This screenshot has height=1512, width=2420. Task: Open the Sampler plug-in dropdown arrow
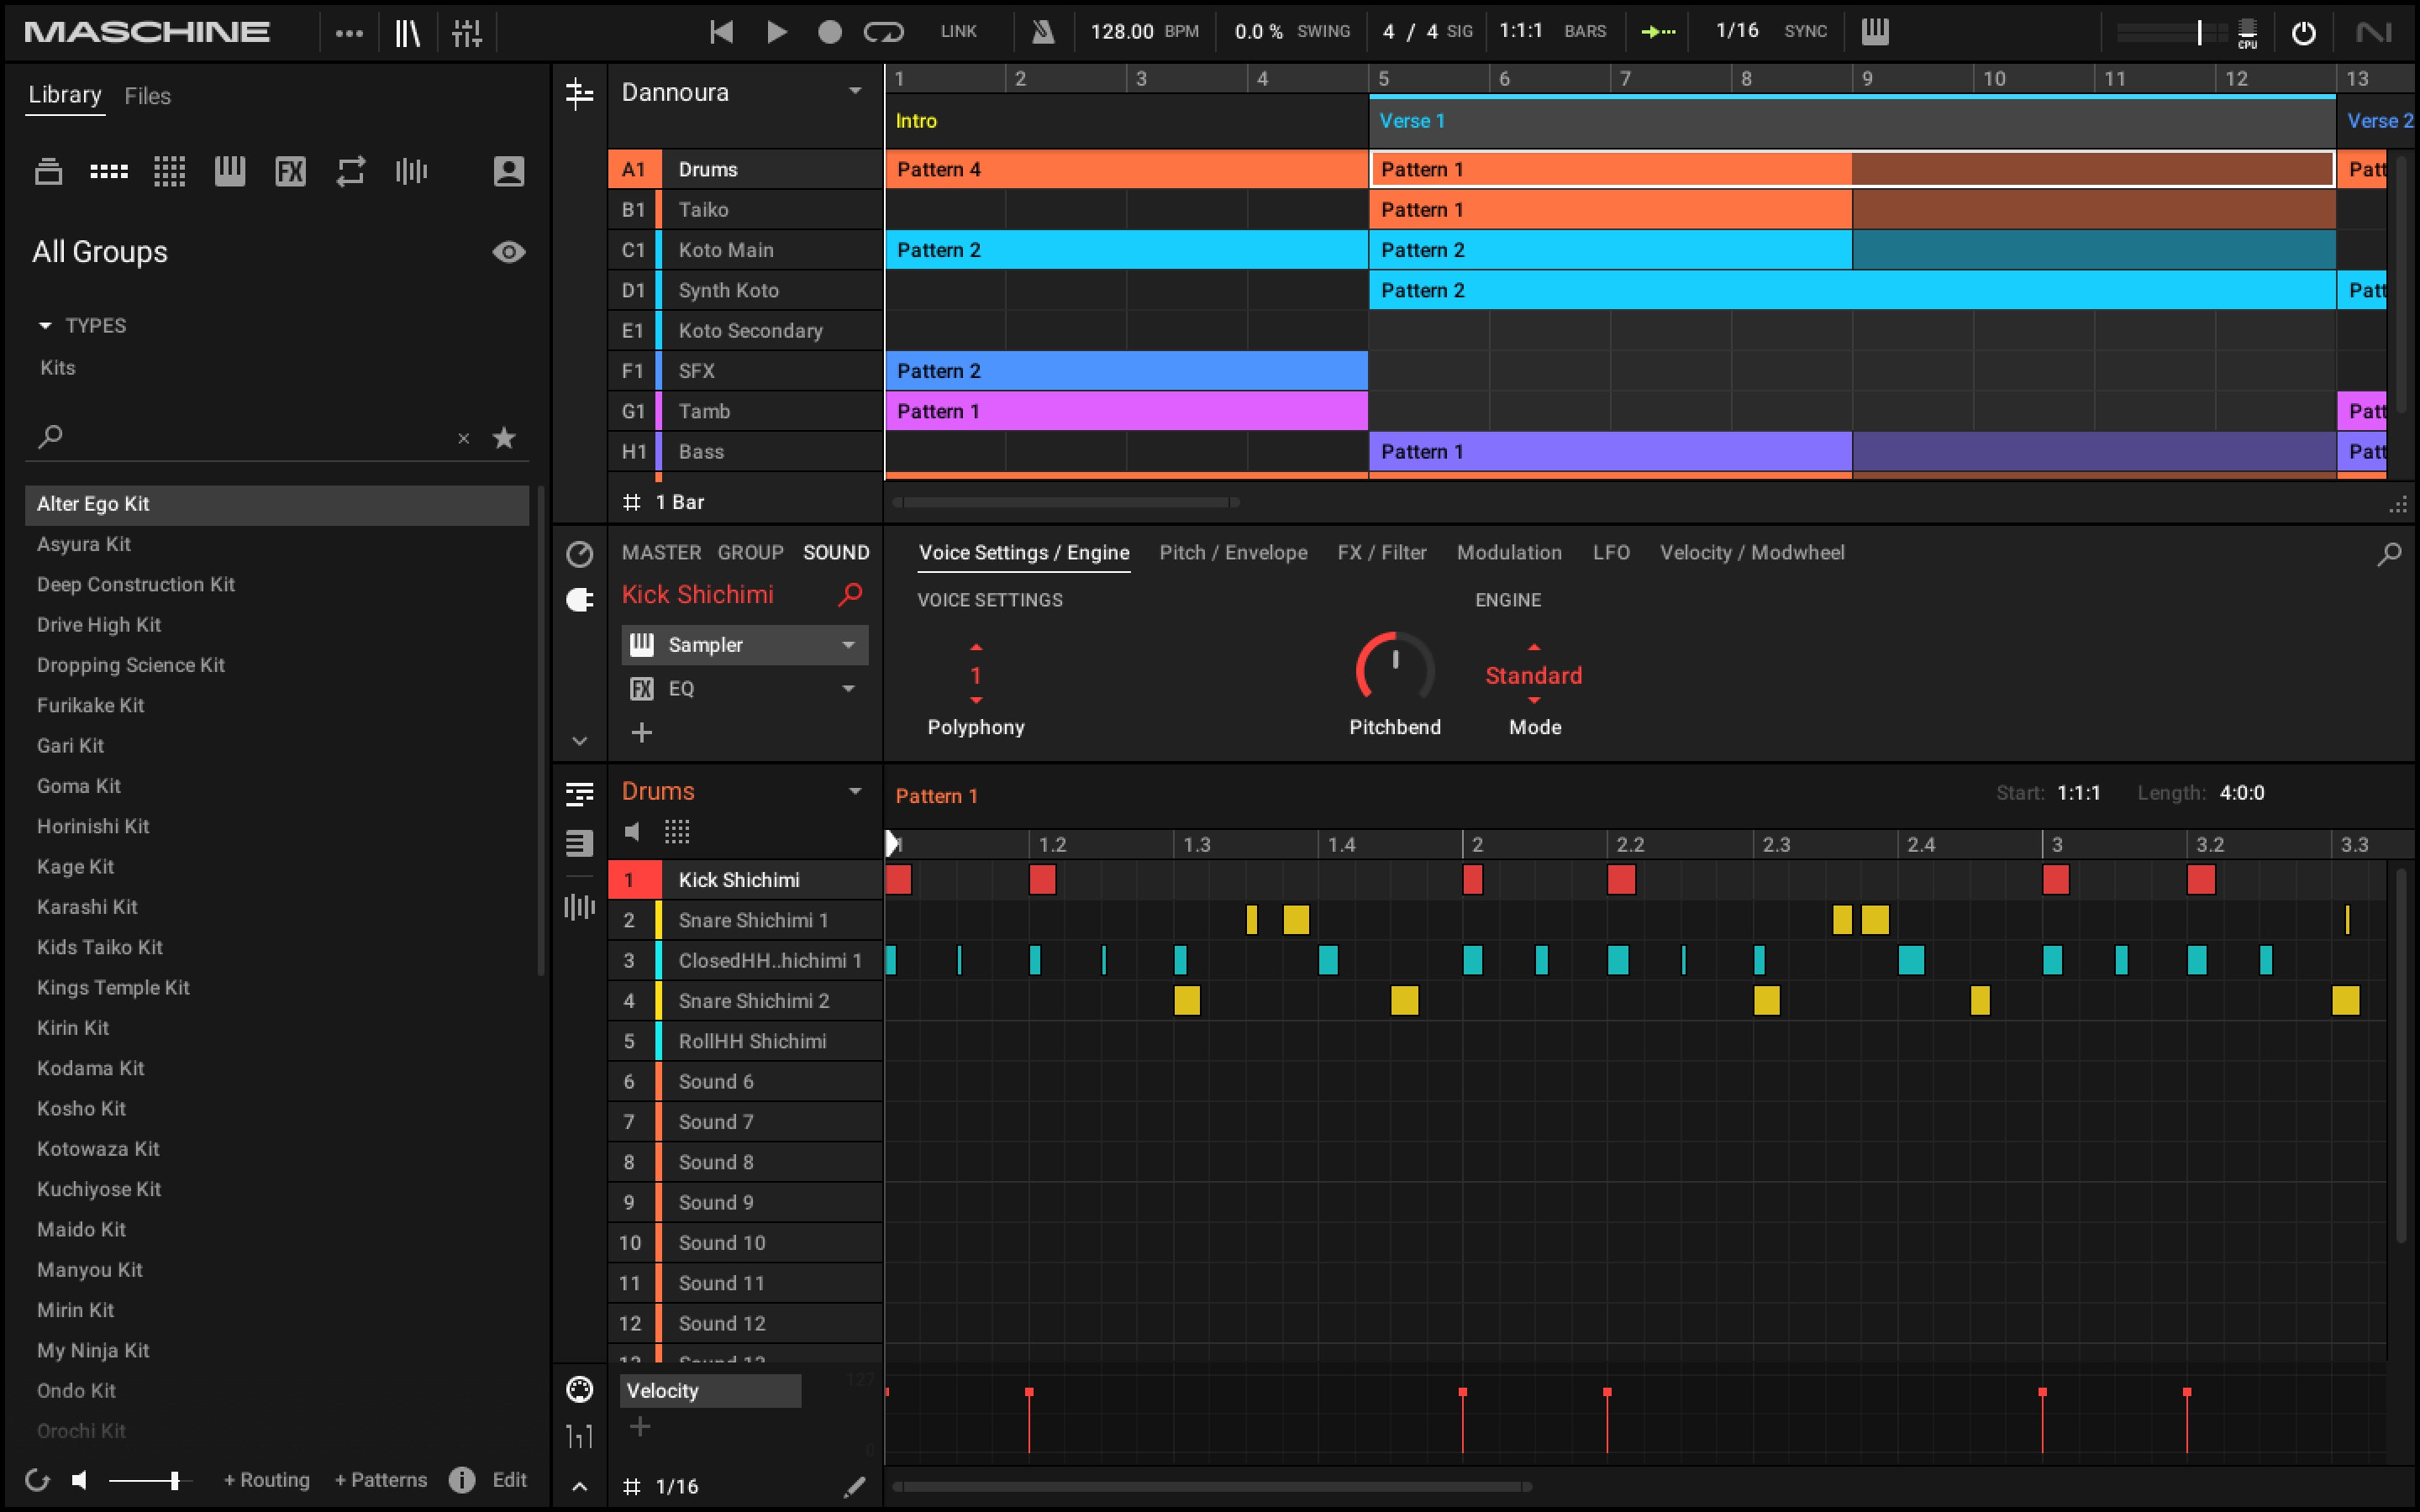pyautogui.click(x=848, y=645)
